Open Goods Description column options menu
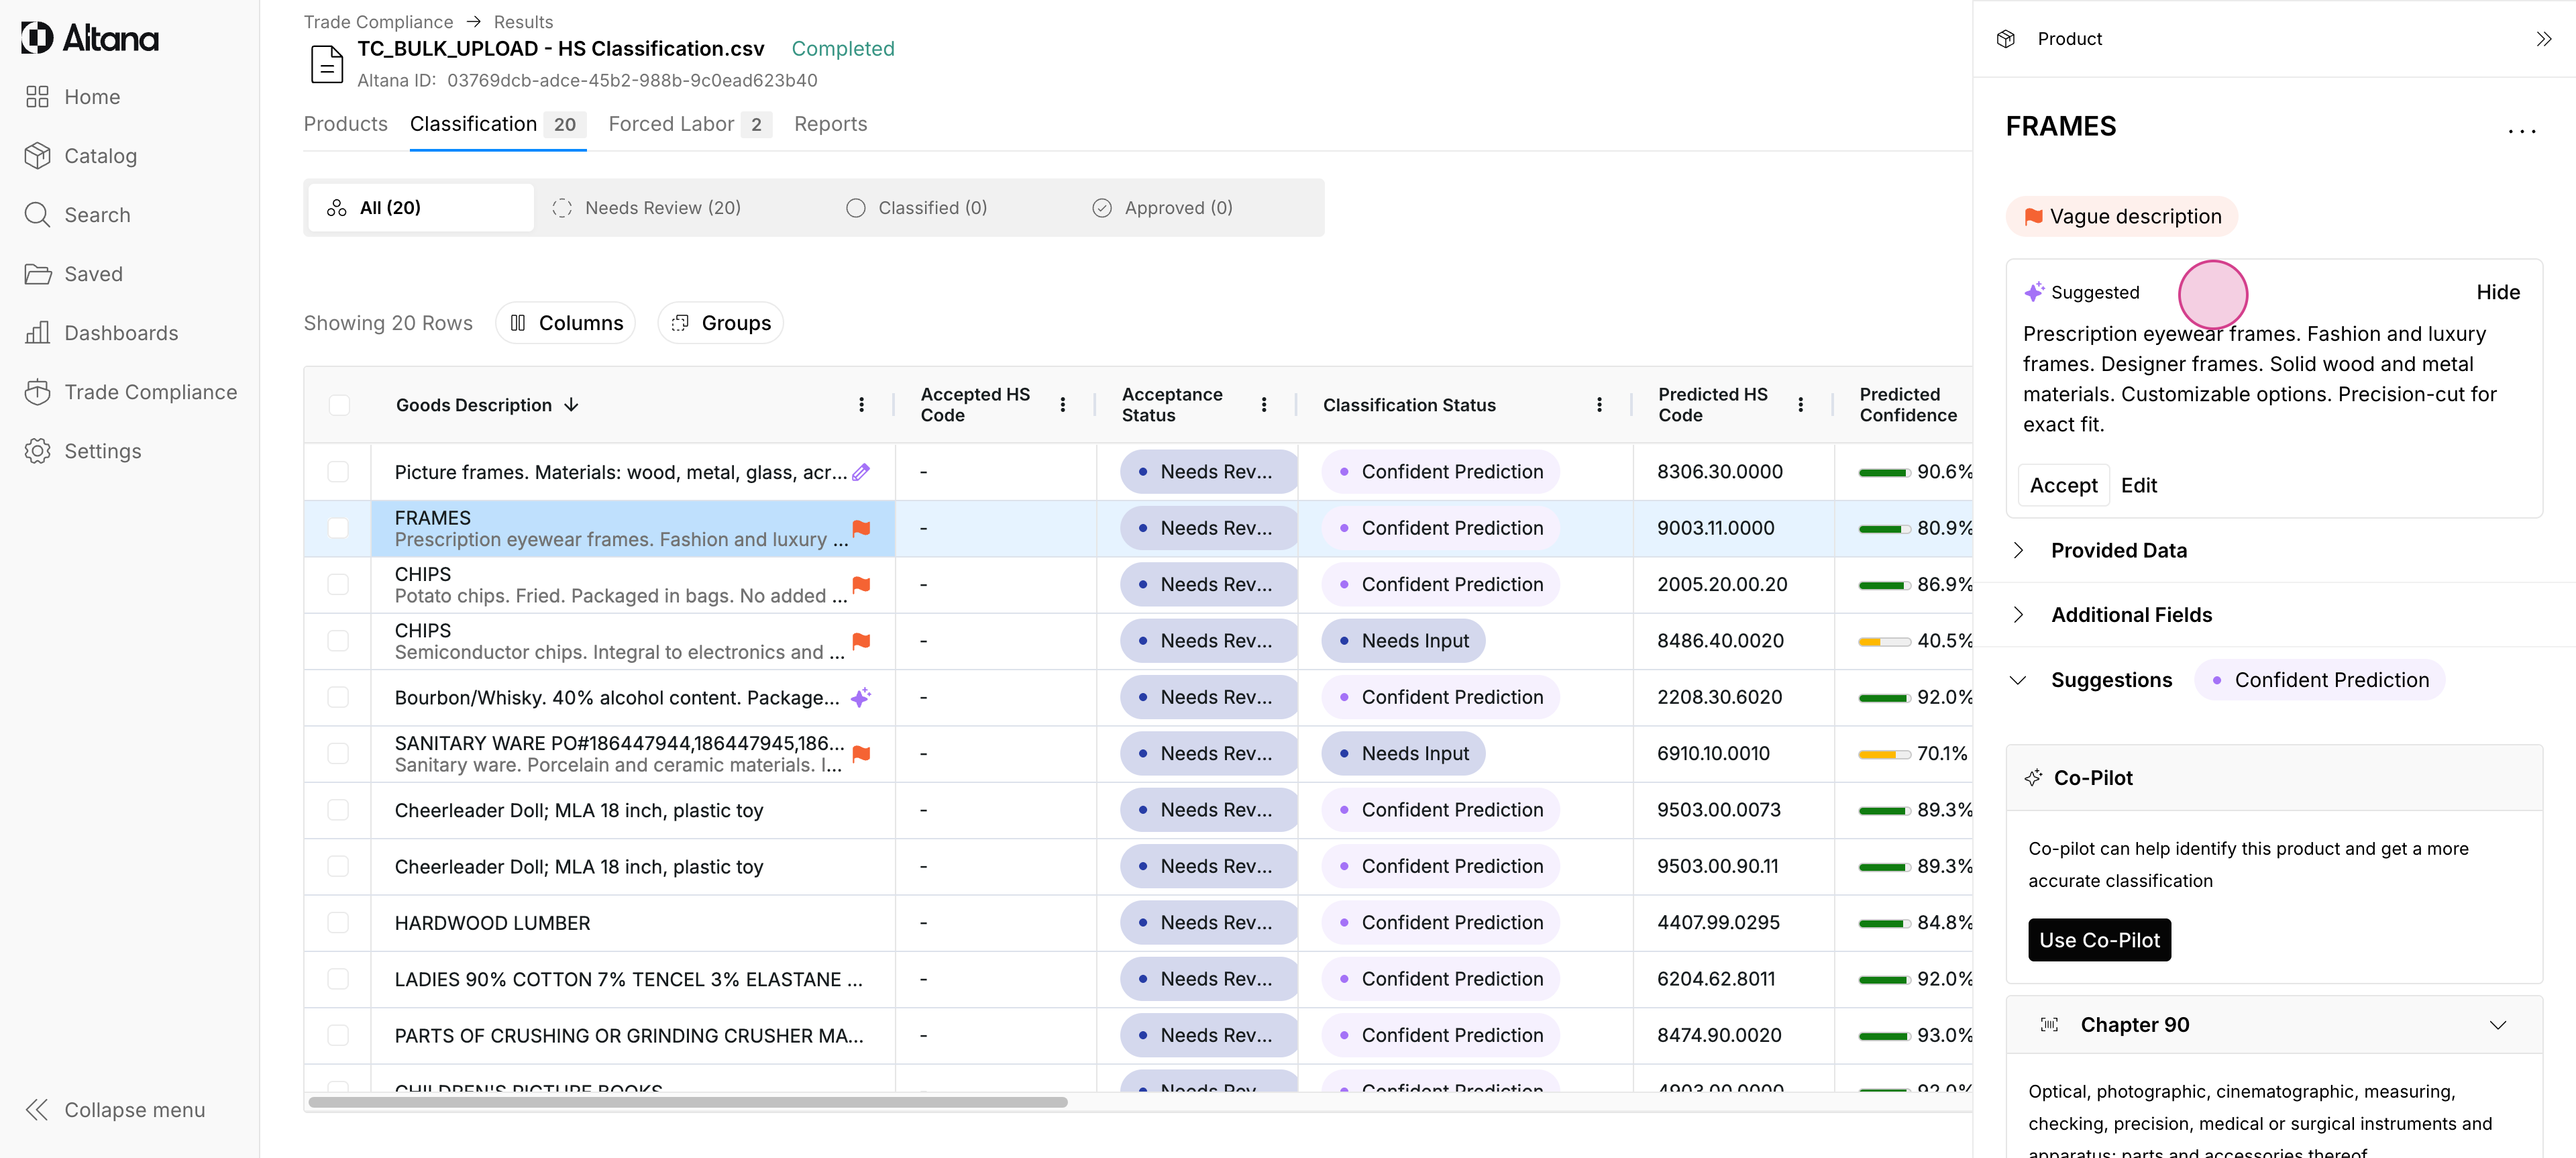Screen dimensions: 2576x1158 [861, 405]
